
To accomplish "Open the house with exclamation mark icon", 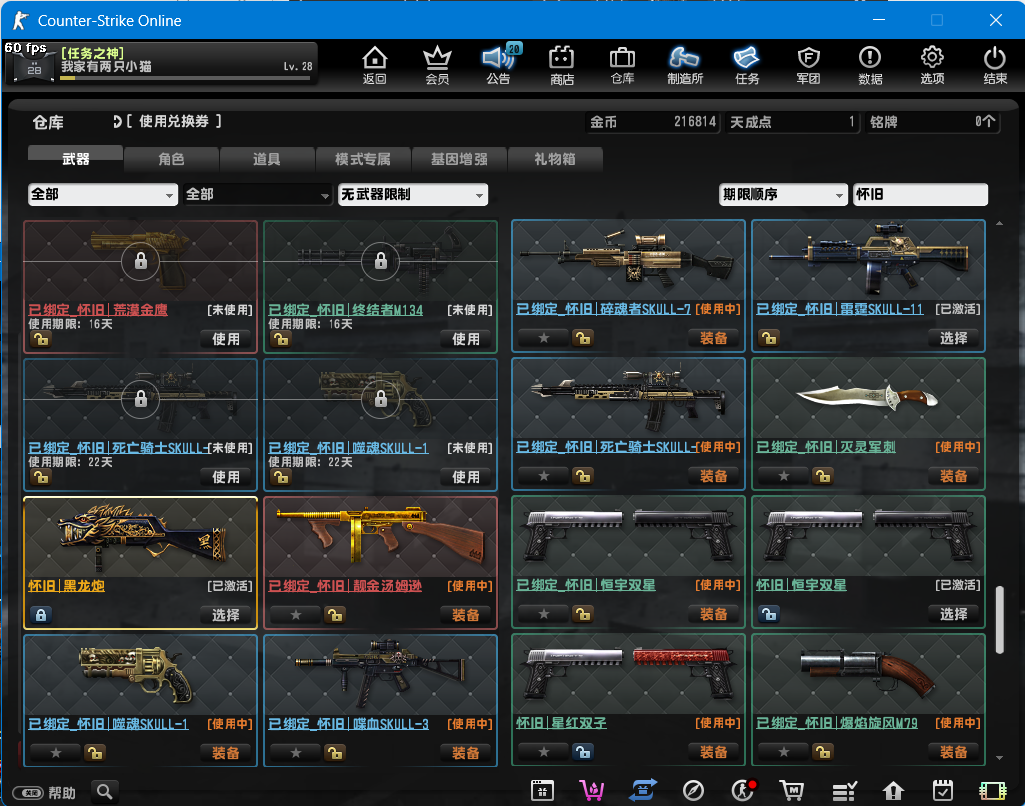I will pyautogui.click(x=893, y=790).
